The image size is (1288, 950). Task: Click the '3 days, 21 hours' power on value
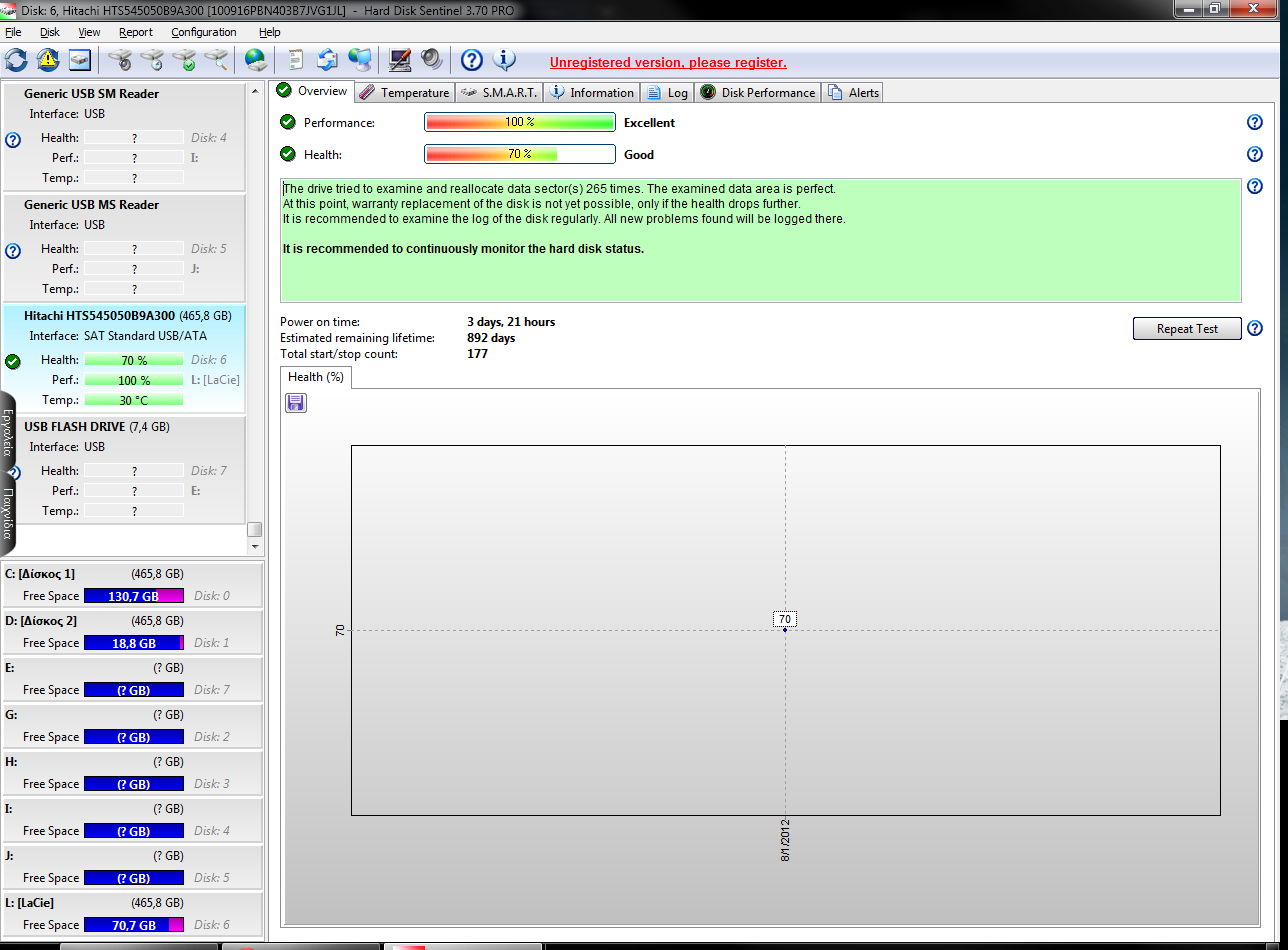point(511,322)
